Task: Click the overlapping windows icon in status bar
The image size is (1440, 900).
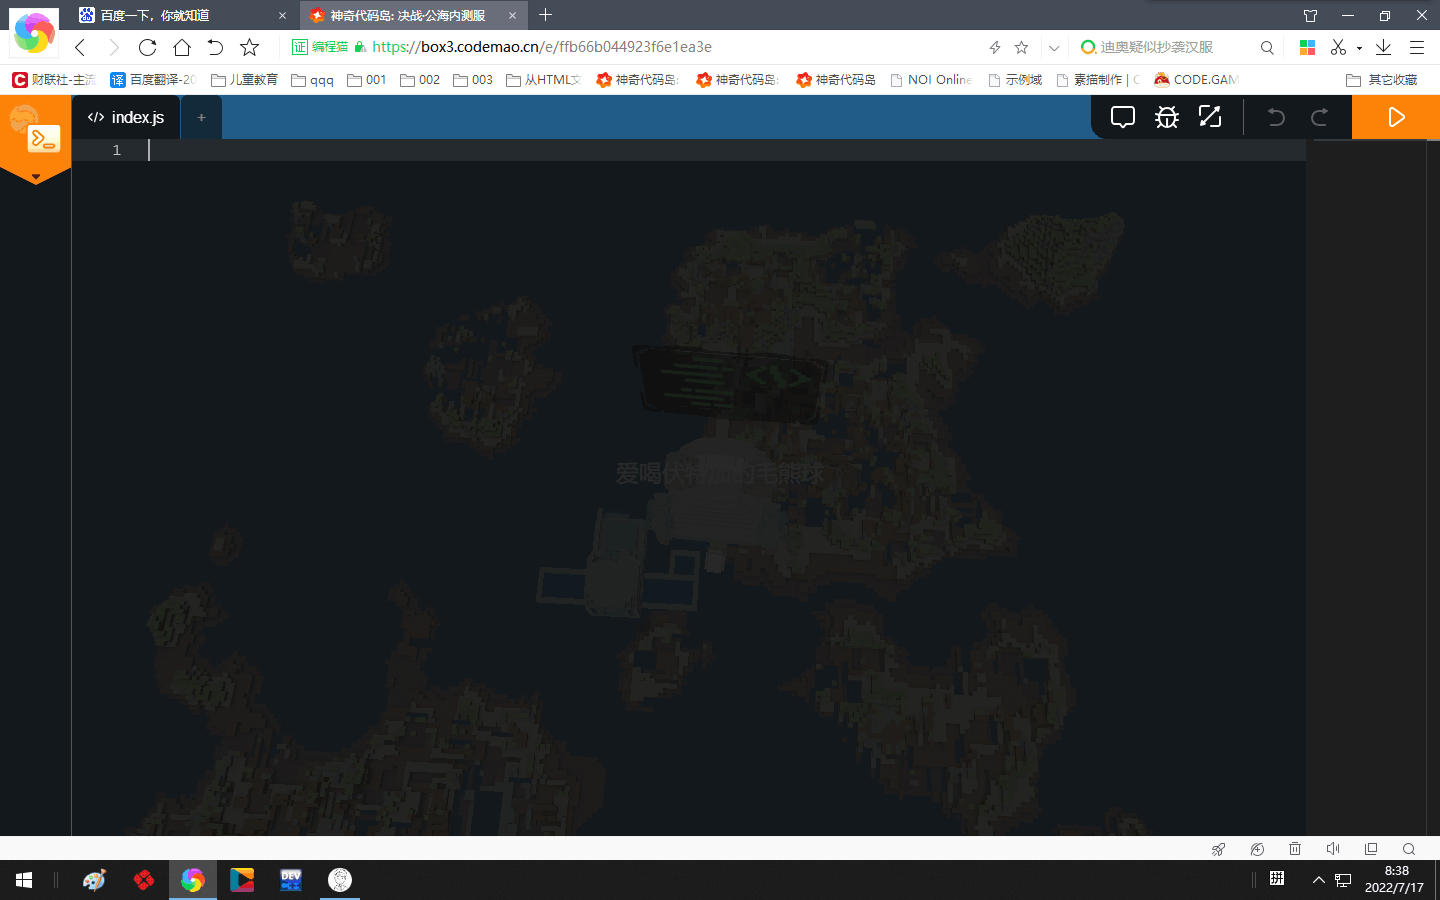Action: (1371, 849)
